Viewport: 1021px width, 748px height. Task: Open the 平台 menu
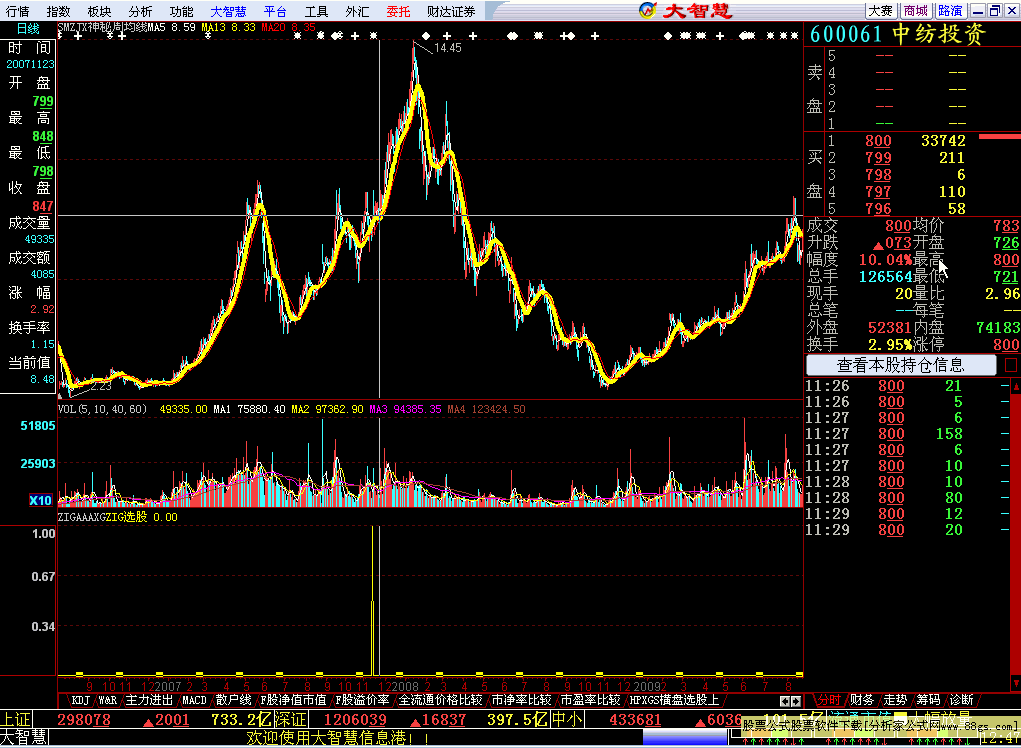tap(275, 11)
